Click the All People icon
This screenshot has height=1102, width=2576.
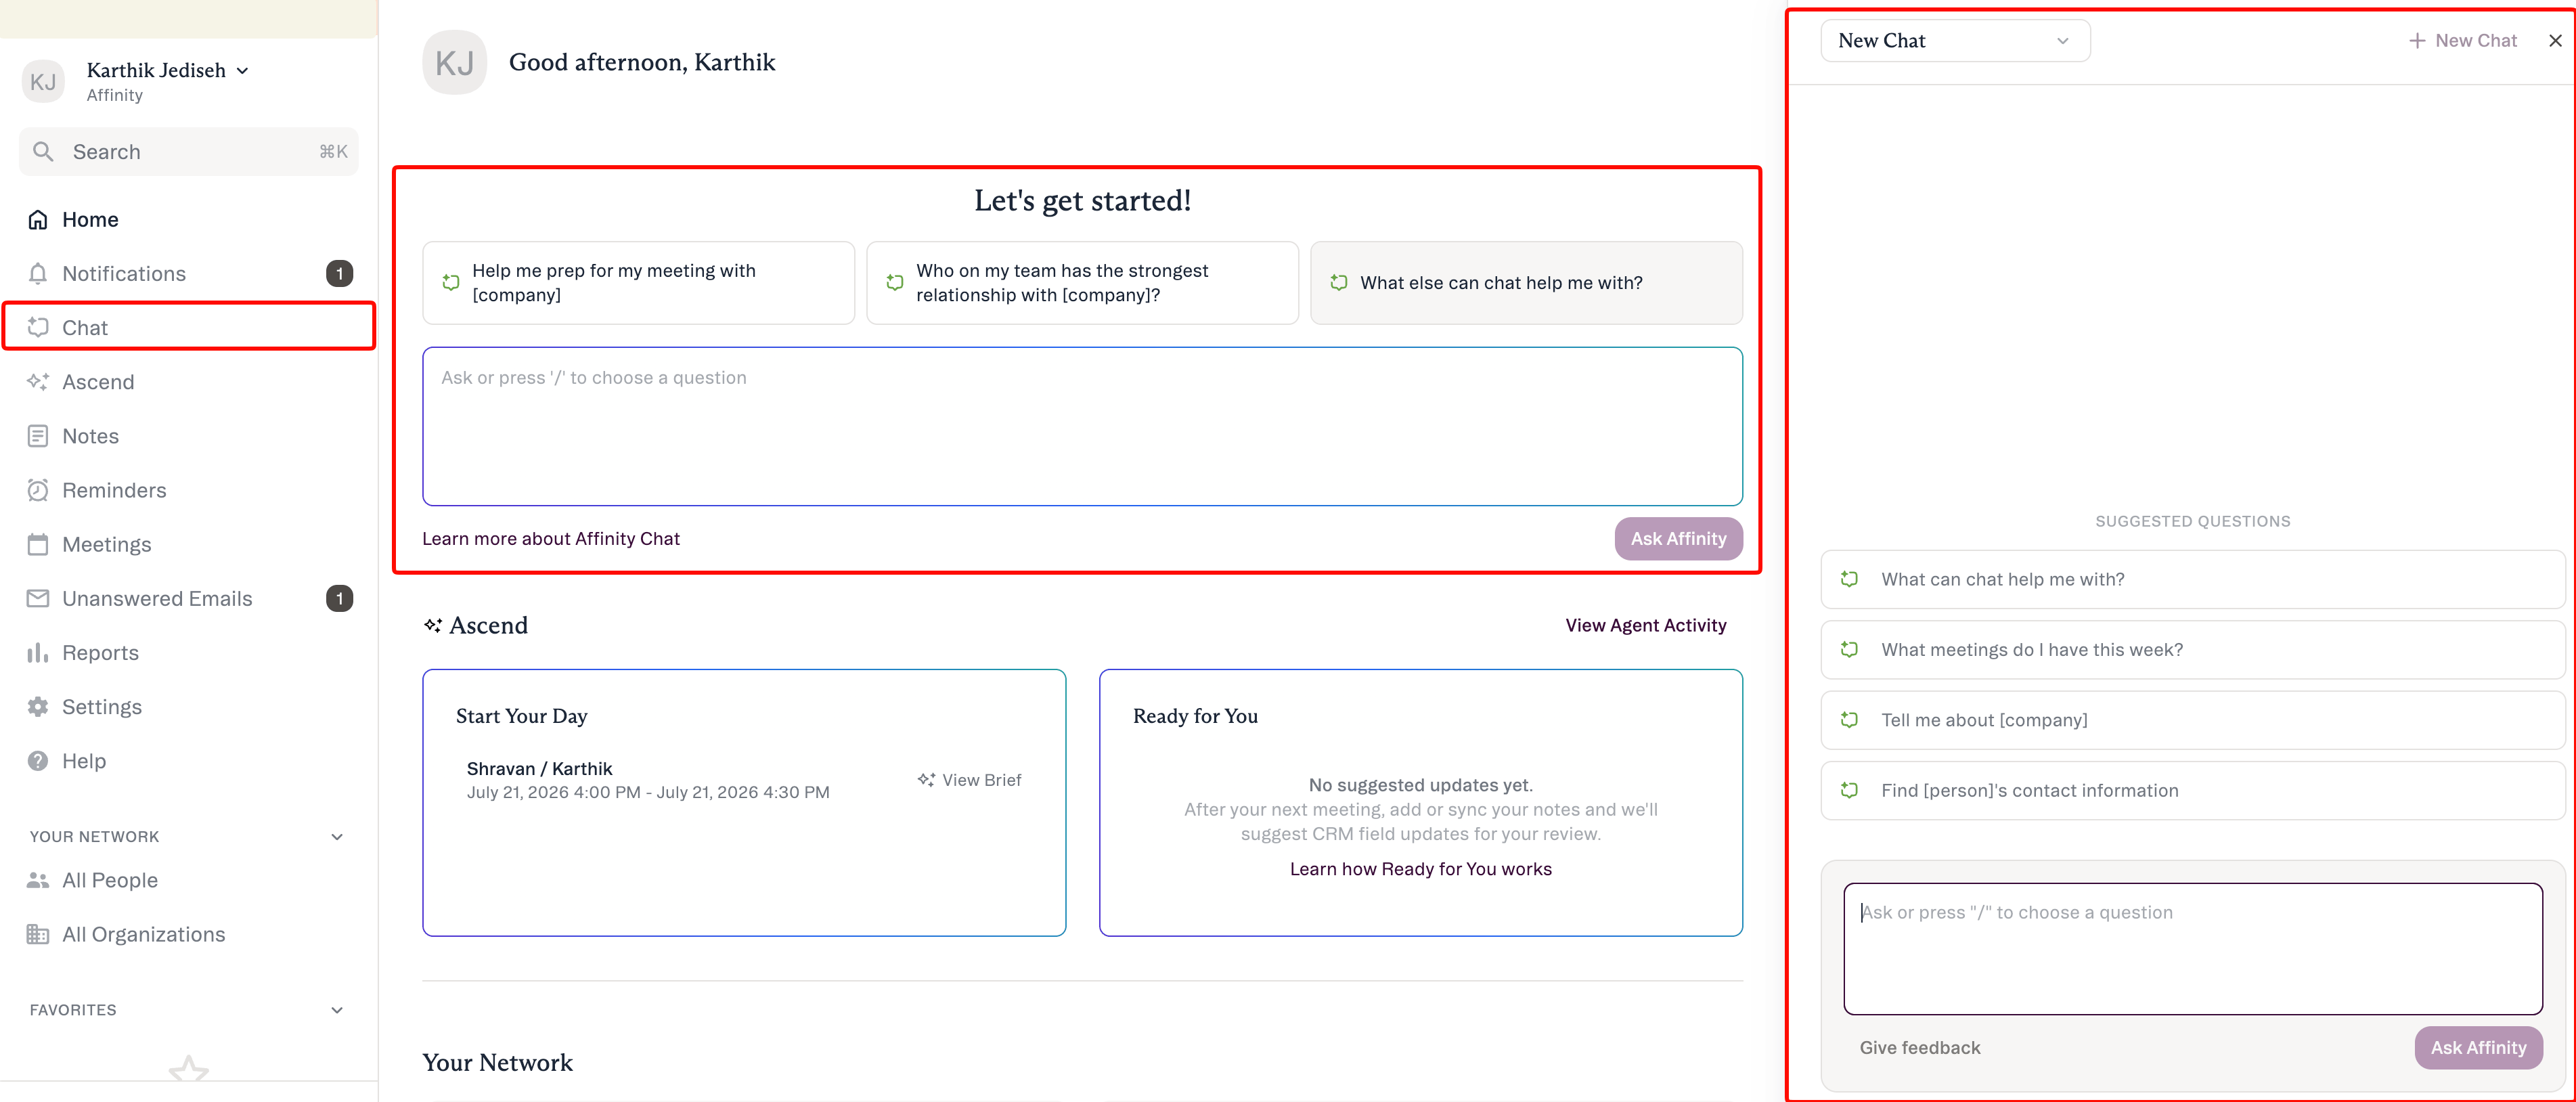point(38,879)
